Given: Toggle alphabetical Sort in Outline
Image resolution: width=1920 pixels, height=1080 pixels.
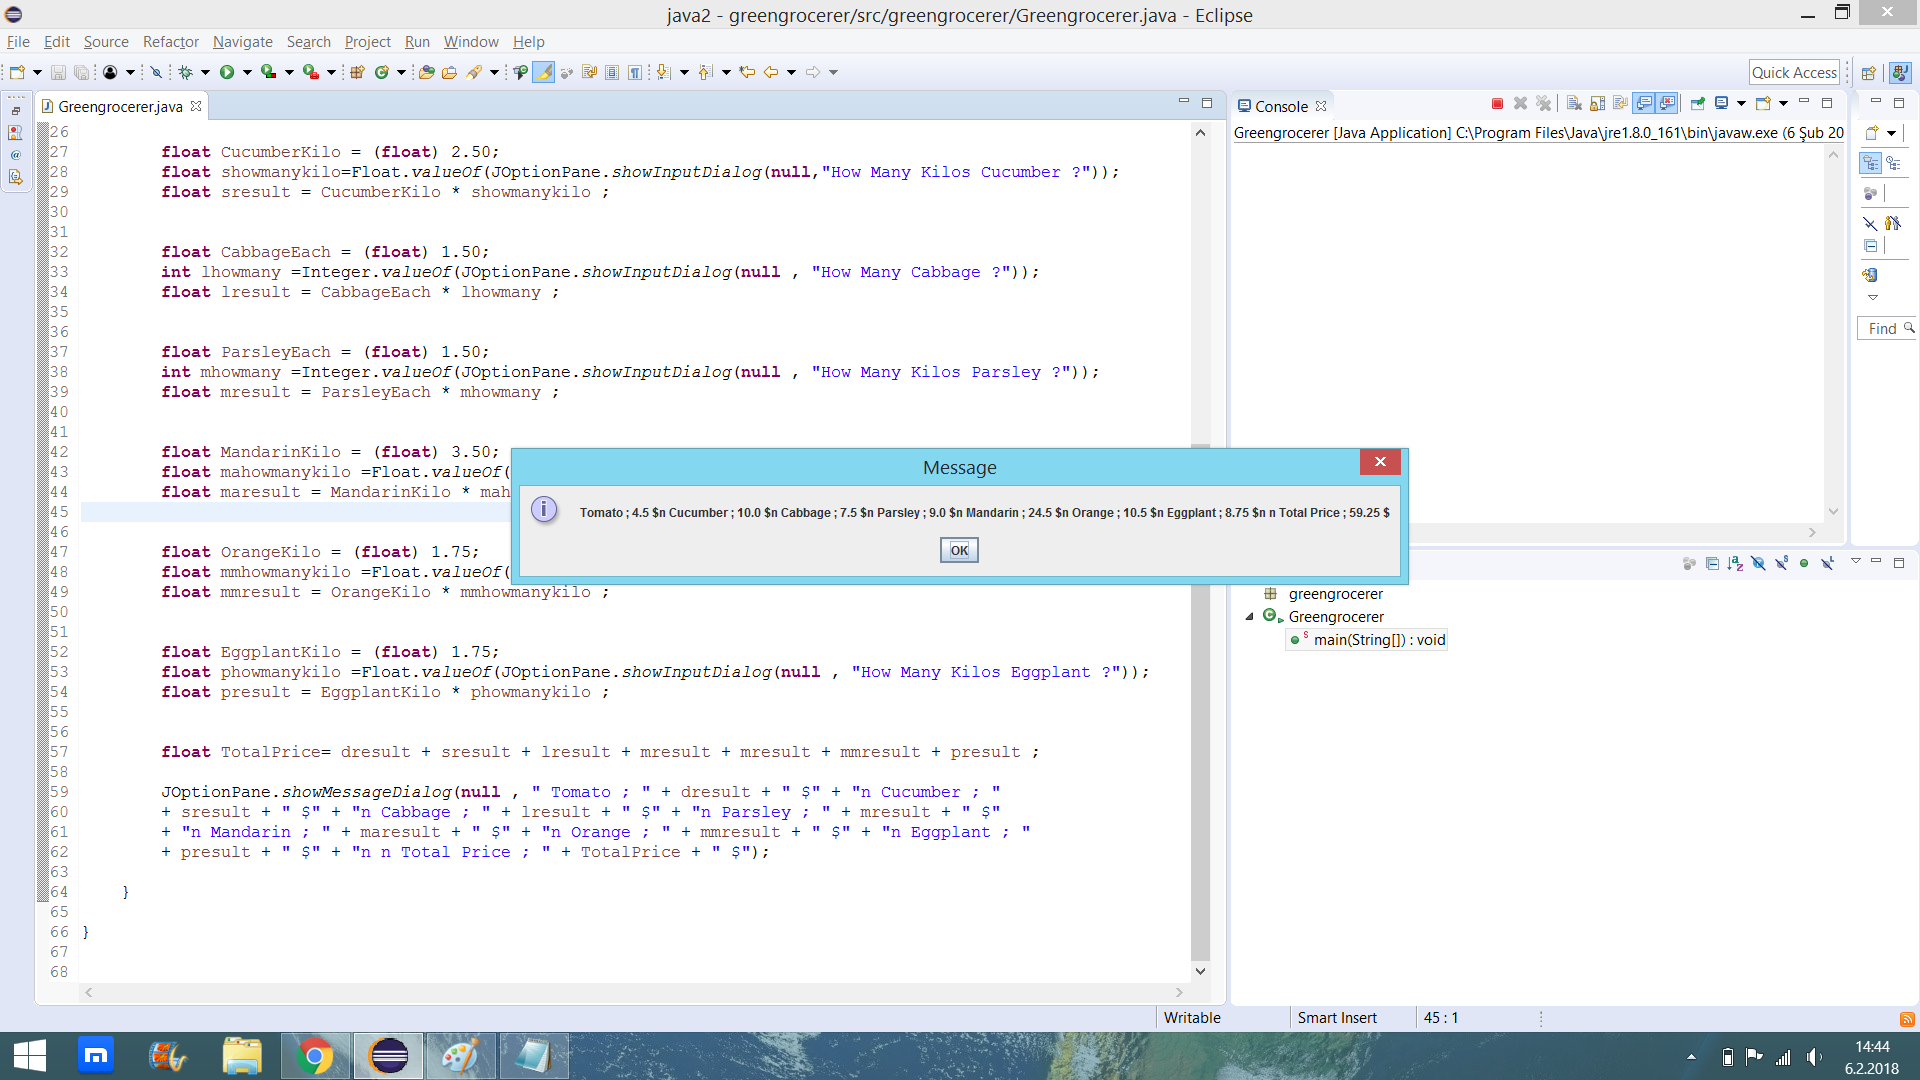Looking at the screenshot, I should [x=1735, y=563].
